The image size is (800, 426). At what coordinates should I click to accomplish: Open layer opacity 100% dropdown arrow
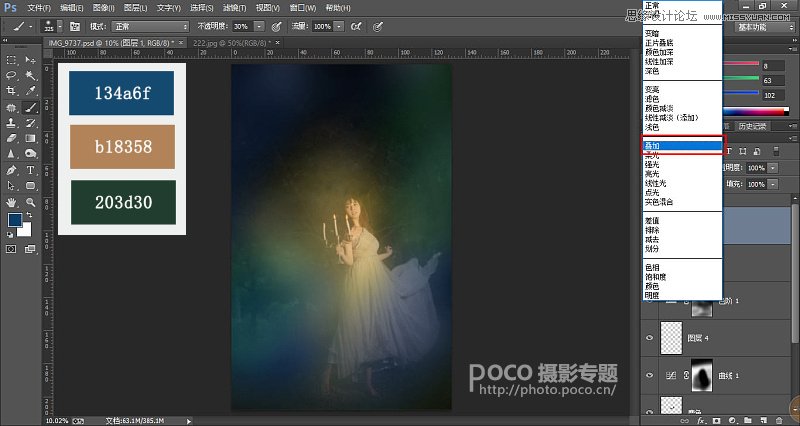point(773,168)
